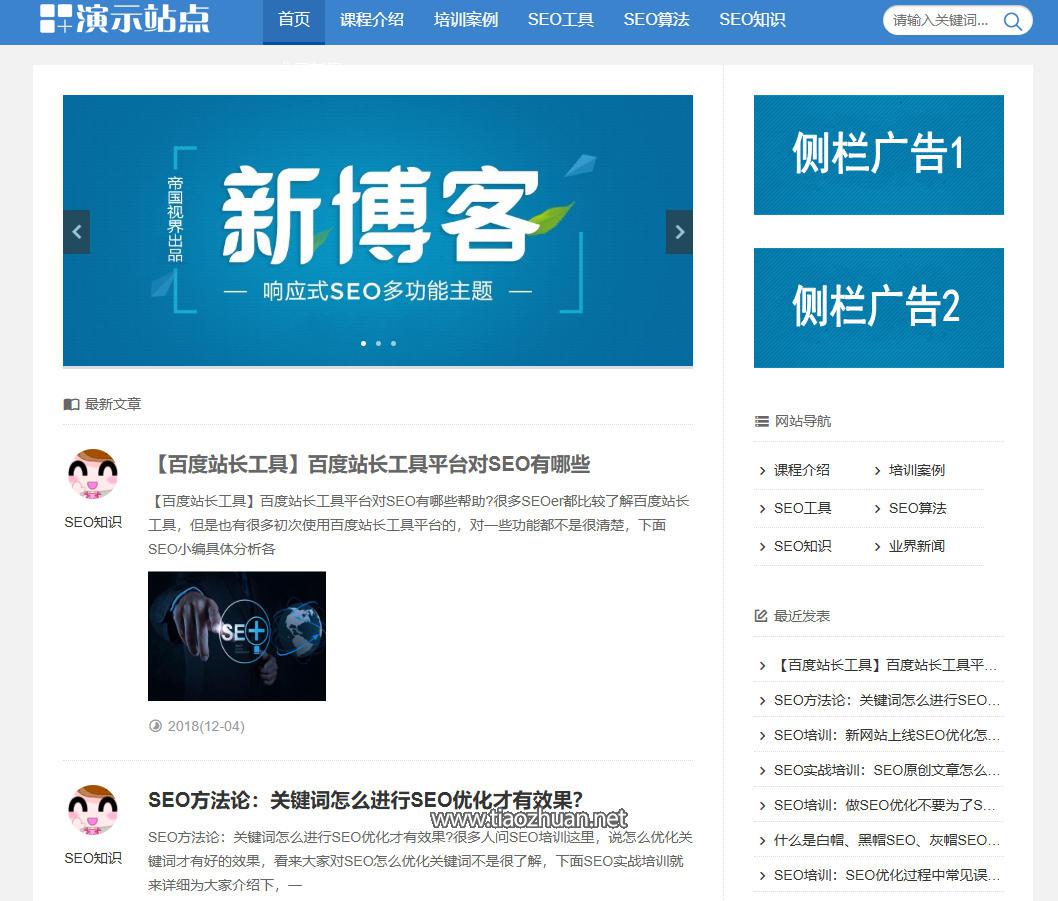Click the clock icon beside 2018(12-04)
The height and width of the screenshot is (901, 1058).
tap(156, 726)
